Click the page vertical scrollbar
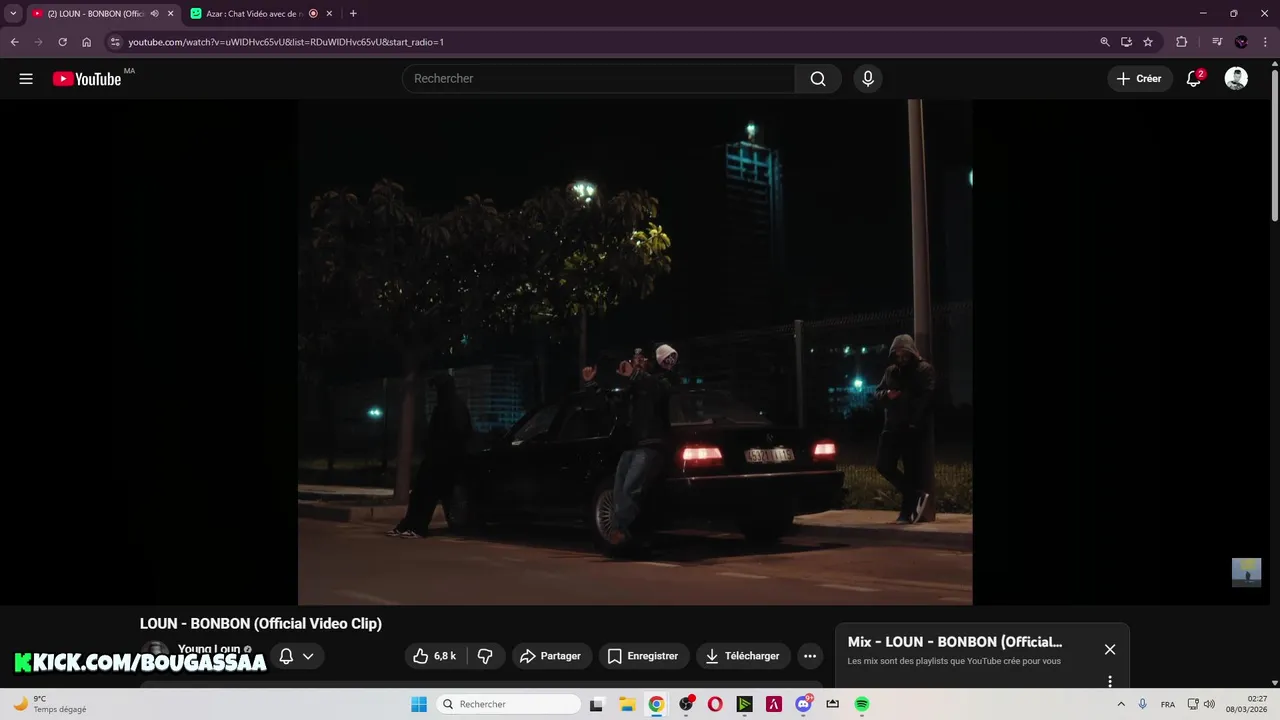Screen dimensions: 1280x720 coord(1274,145)
